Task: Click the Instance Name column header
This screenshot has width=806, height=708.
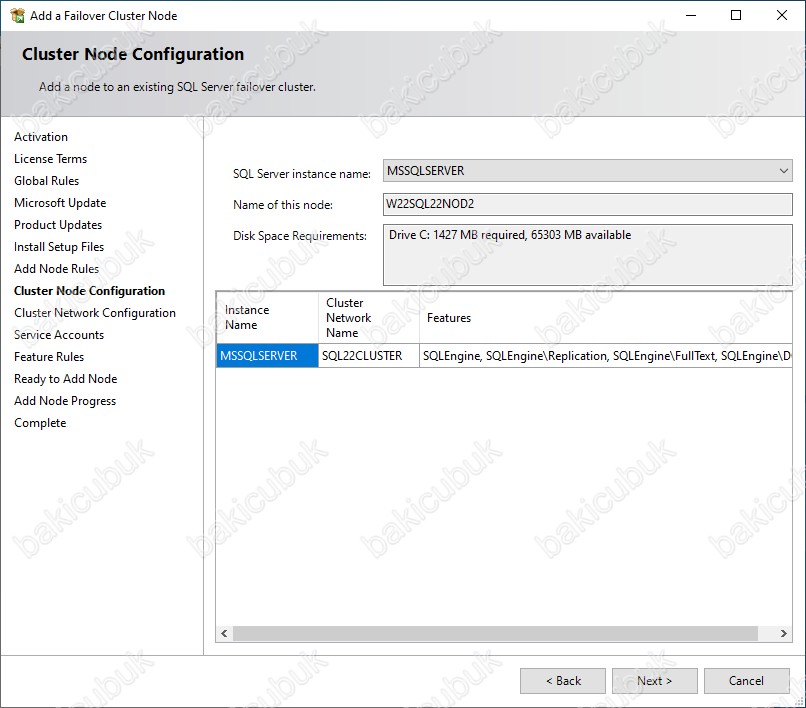Action: pyautogui.click(x=267, y=318)
